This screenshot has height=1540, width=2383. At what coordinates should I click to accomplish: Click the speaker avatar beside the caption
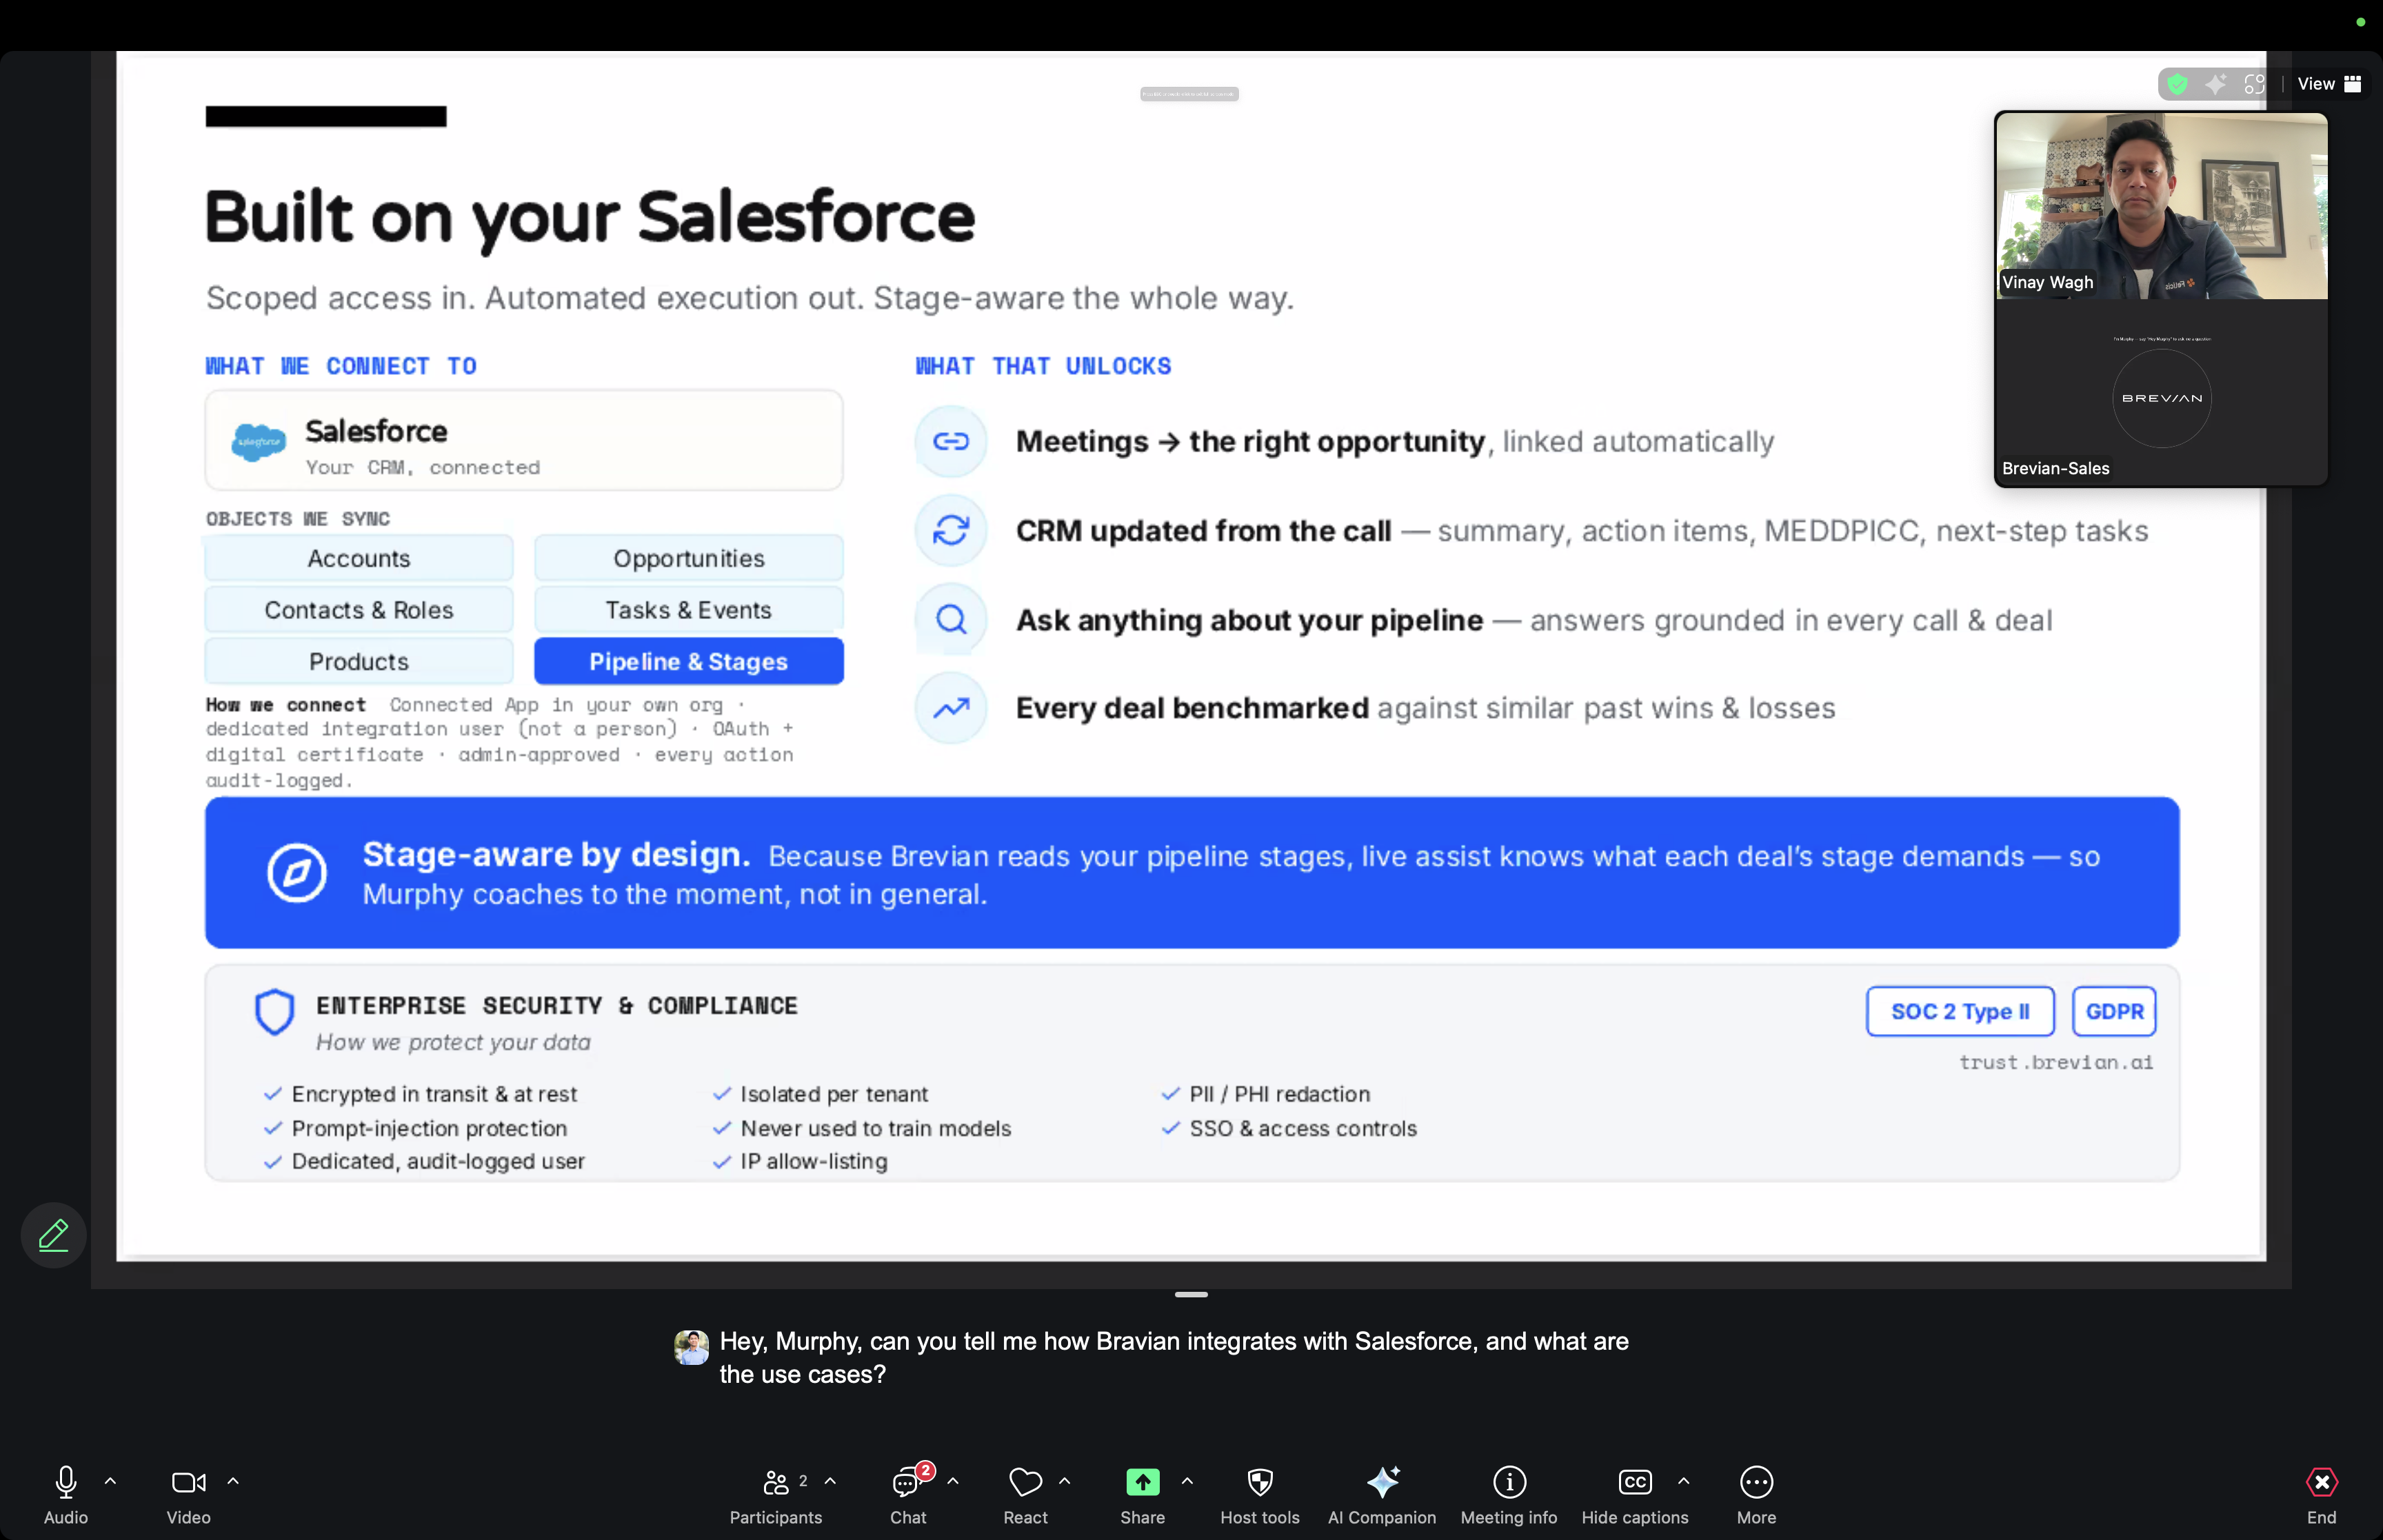click(x=691, y=1347)
